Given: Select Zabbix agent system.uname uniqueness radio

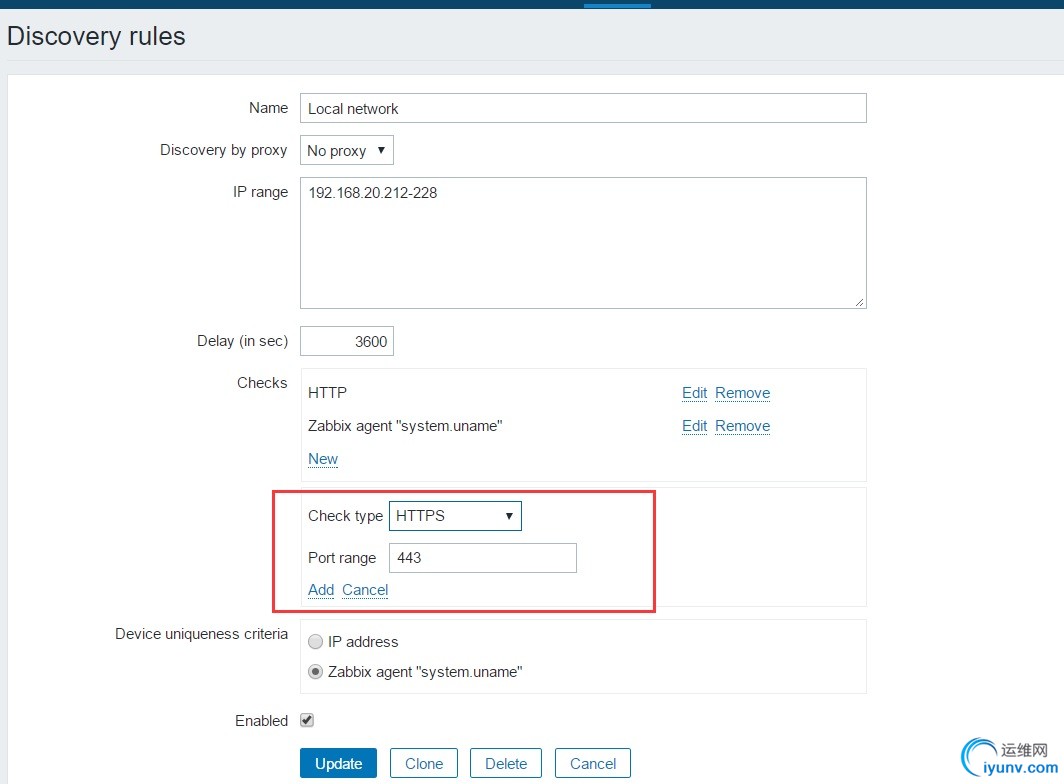Looking at the screenshot, I should pos(316,672).
